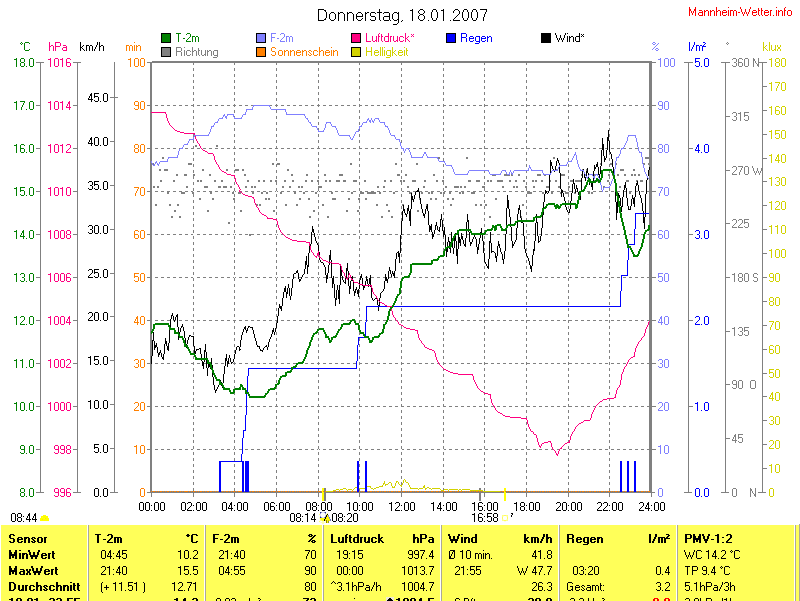Image resolution: width=800 pixels, height=601 pixels.
Task: Click the Regen column header in the table
Action: point(585,539)
